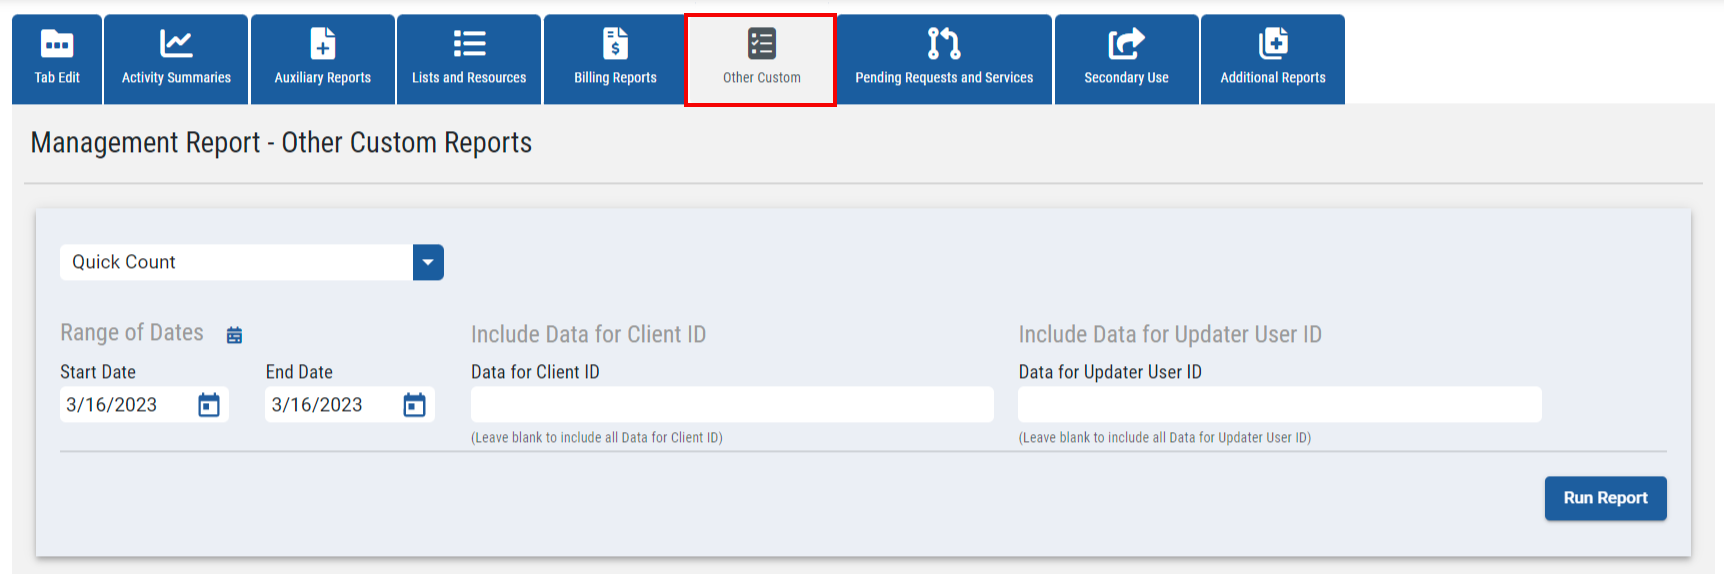The image size is (1724, 574).
Task: Switch to the Secondary Use tab
Action: 1126,59
